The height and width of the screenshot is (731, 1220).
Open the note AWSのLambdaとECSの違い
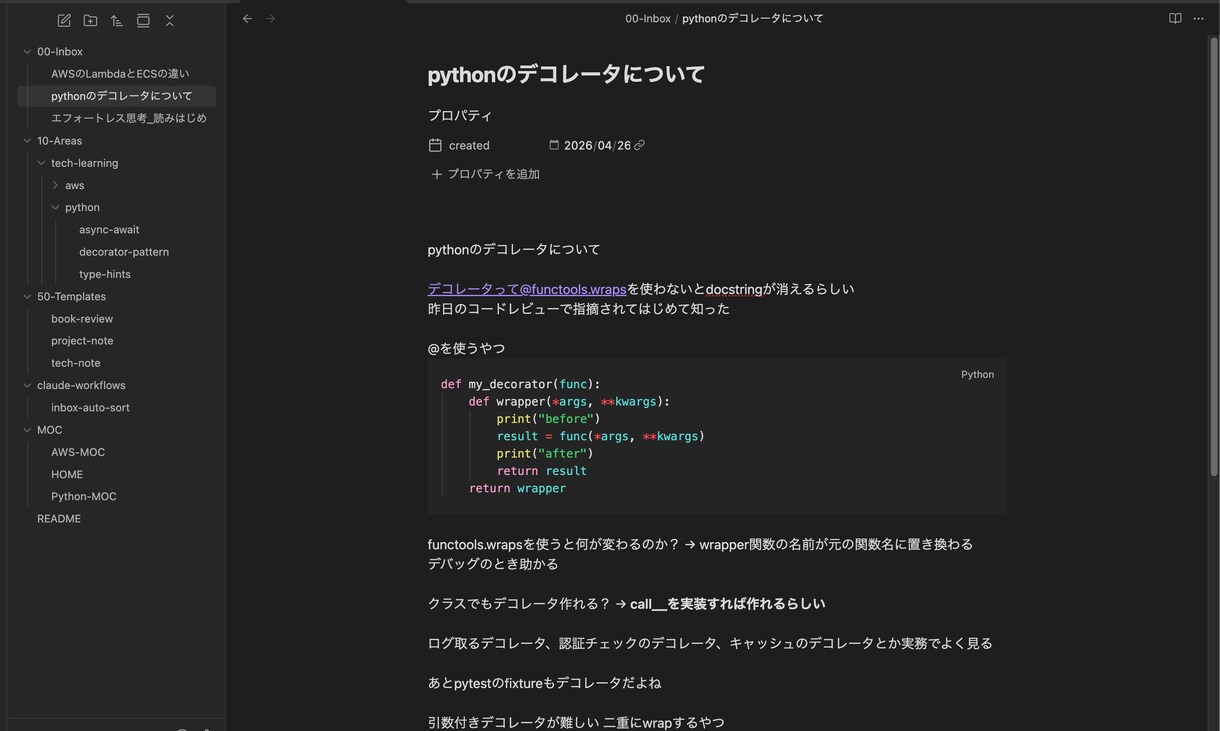click(119, 74)
